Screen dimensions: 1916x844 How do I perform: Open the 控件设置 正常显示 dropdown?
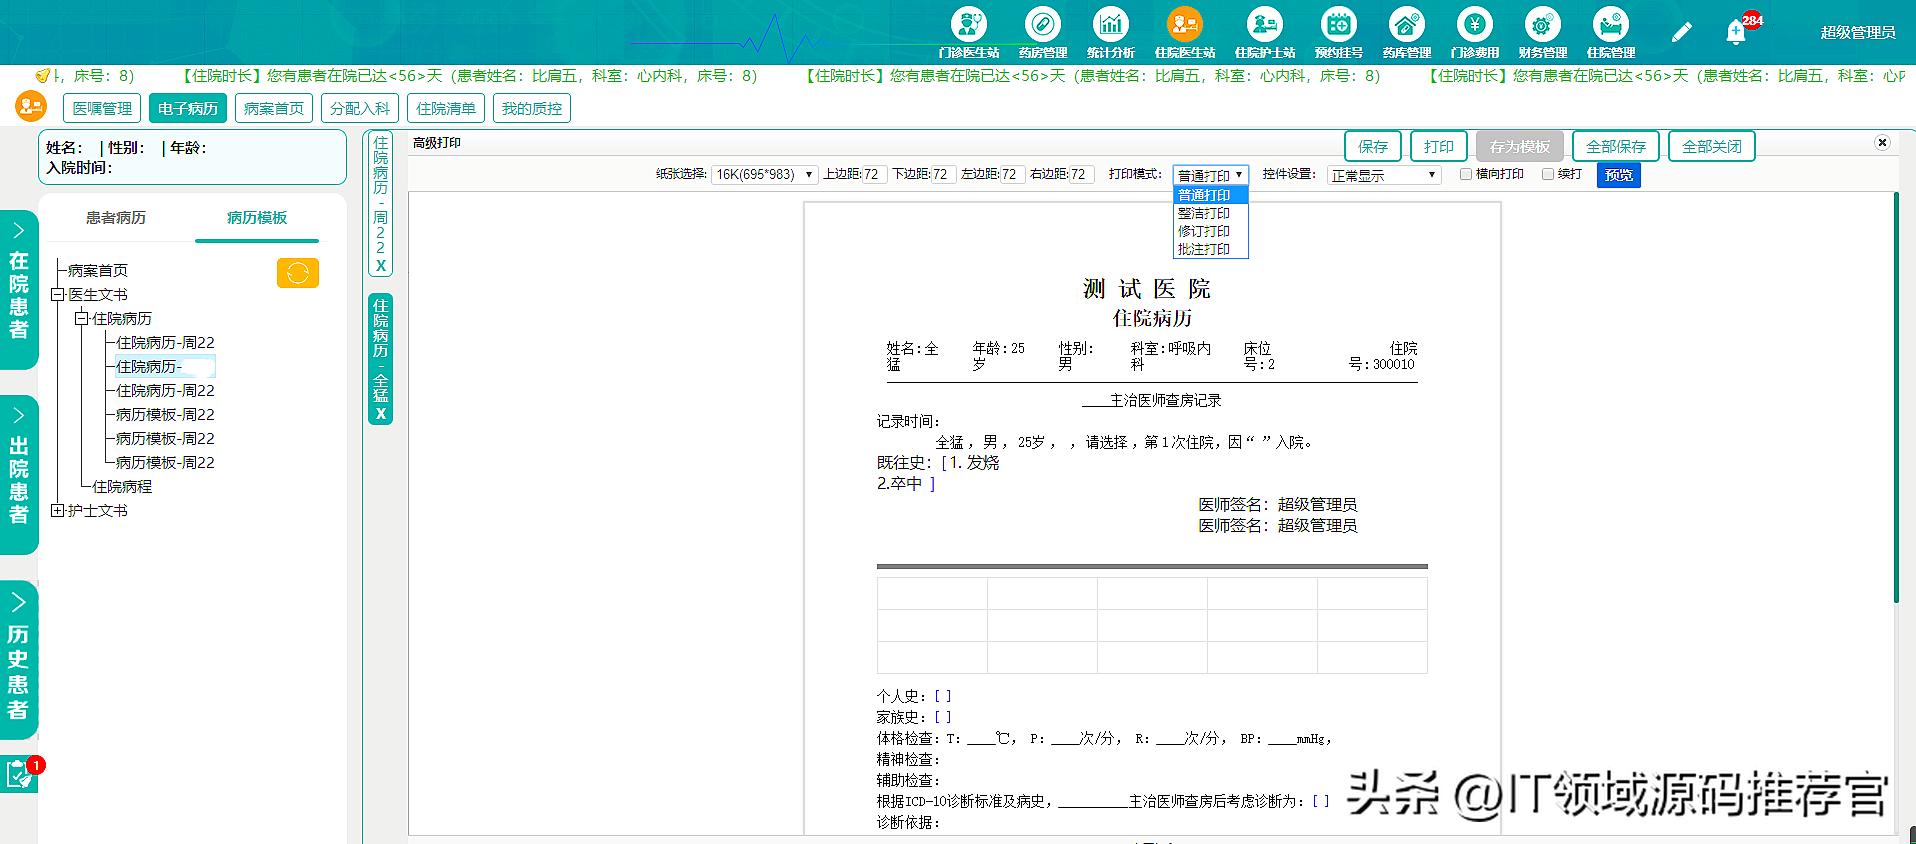(x=1384, y=175)
